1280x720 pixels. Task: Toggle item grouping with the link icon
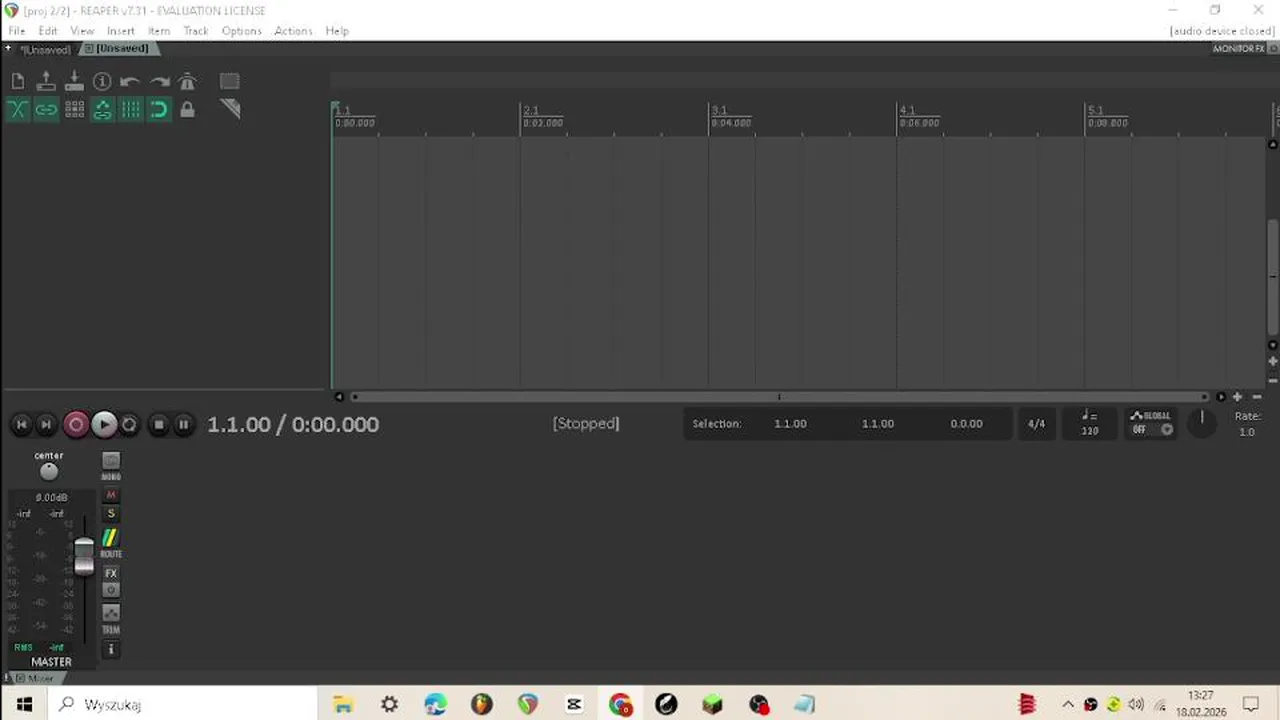[x=46, y=110]
